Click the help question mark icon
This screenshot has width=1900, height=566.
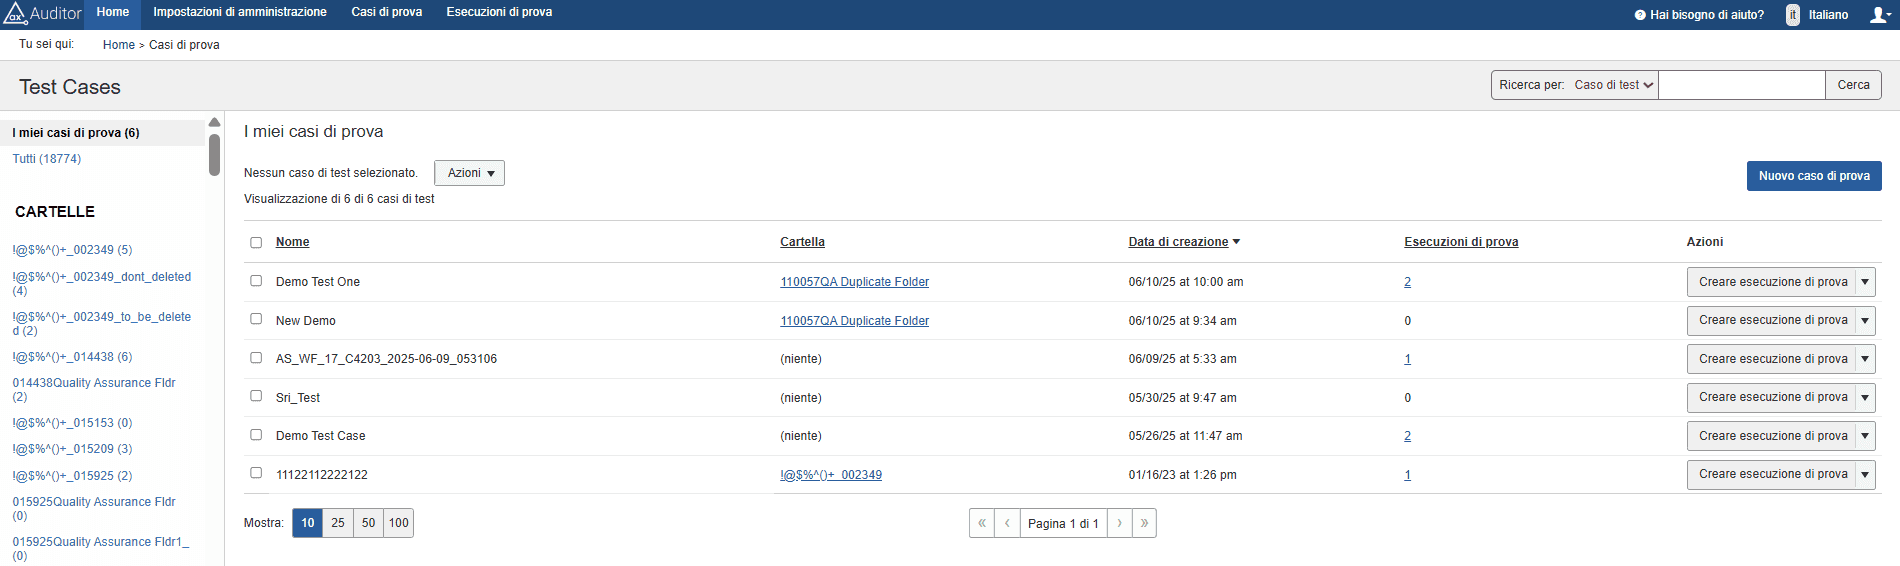pos(1640,15)
